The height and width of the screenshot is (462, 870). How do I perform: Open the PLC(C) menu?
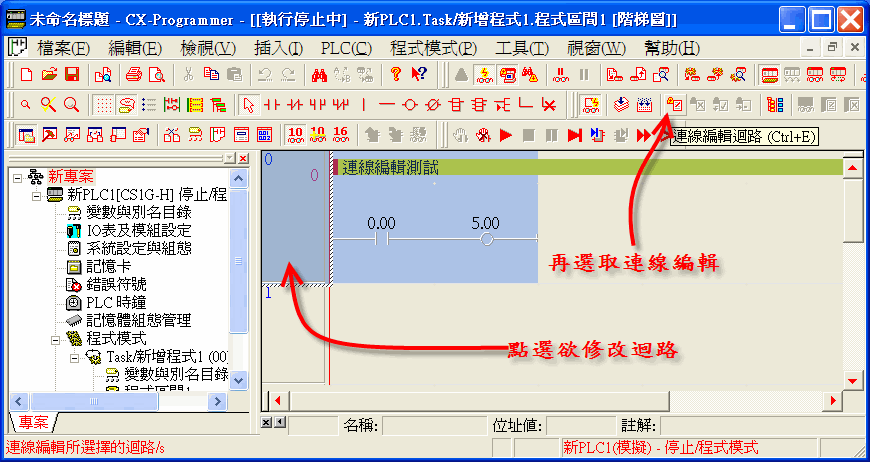click(346, 48)
